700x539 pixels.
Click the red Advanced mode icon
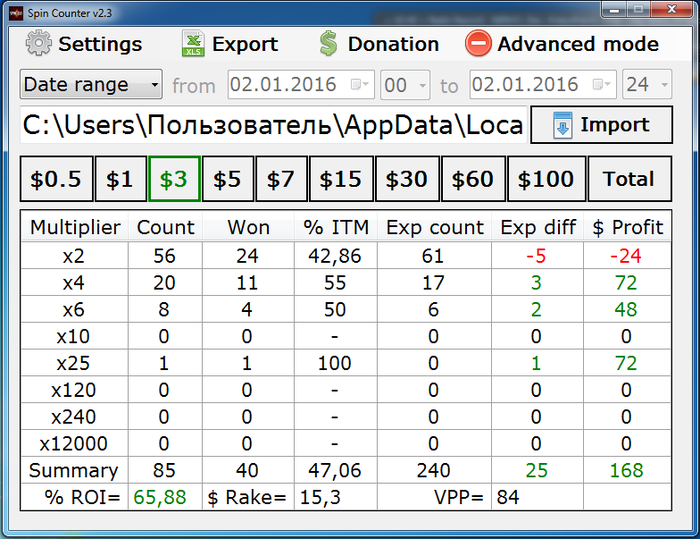[478, 43]
